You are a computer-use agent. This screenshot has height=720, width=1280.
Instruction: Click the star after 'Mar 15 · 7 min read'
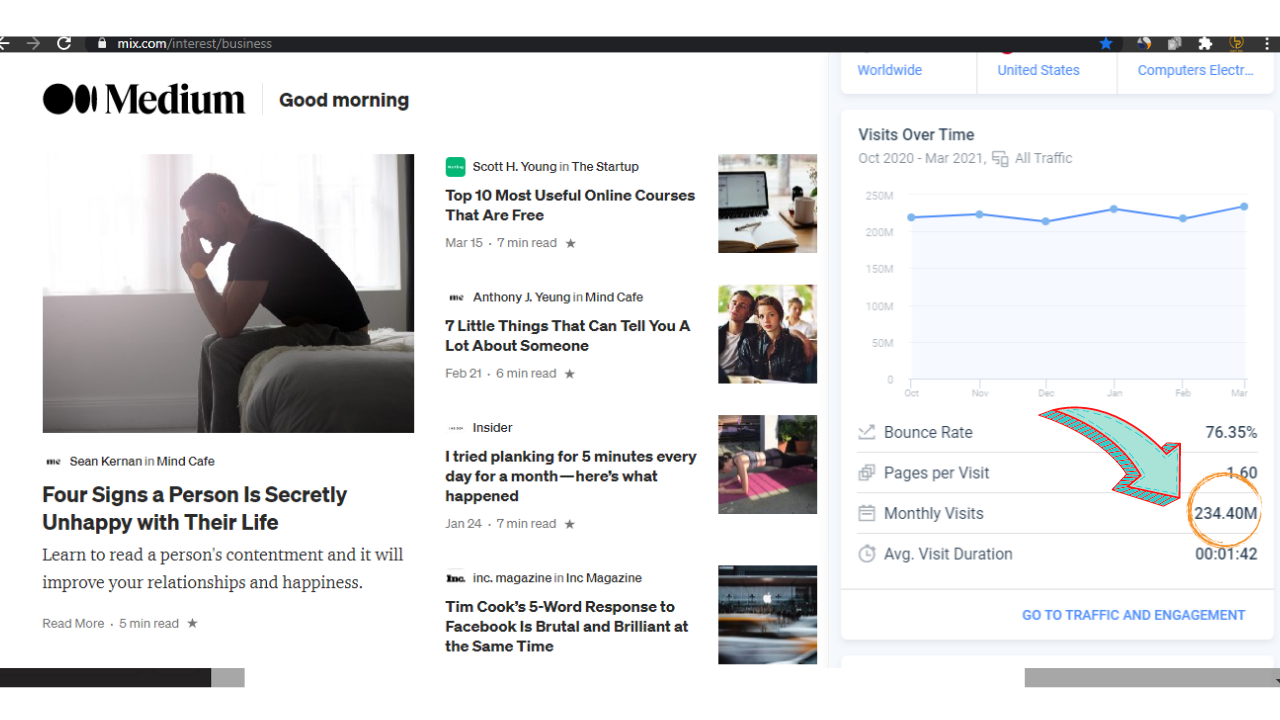(571, 243)
